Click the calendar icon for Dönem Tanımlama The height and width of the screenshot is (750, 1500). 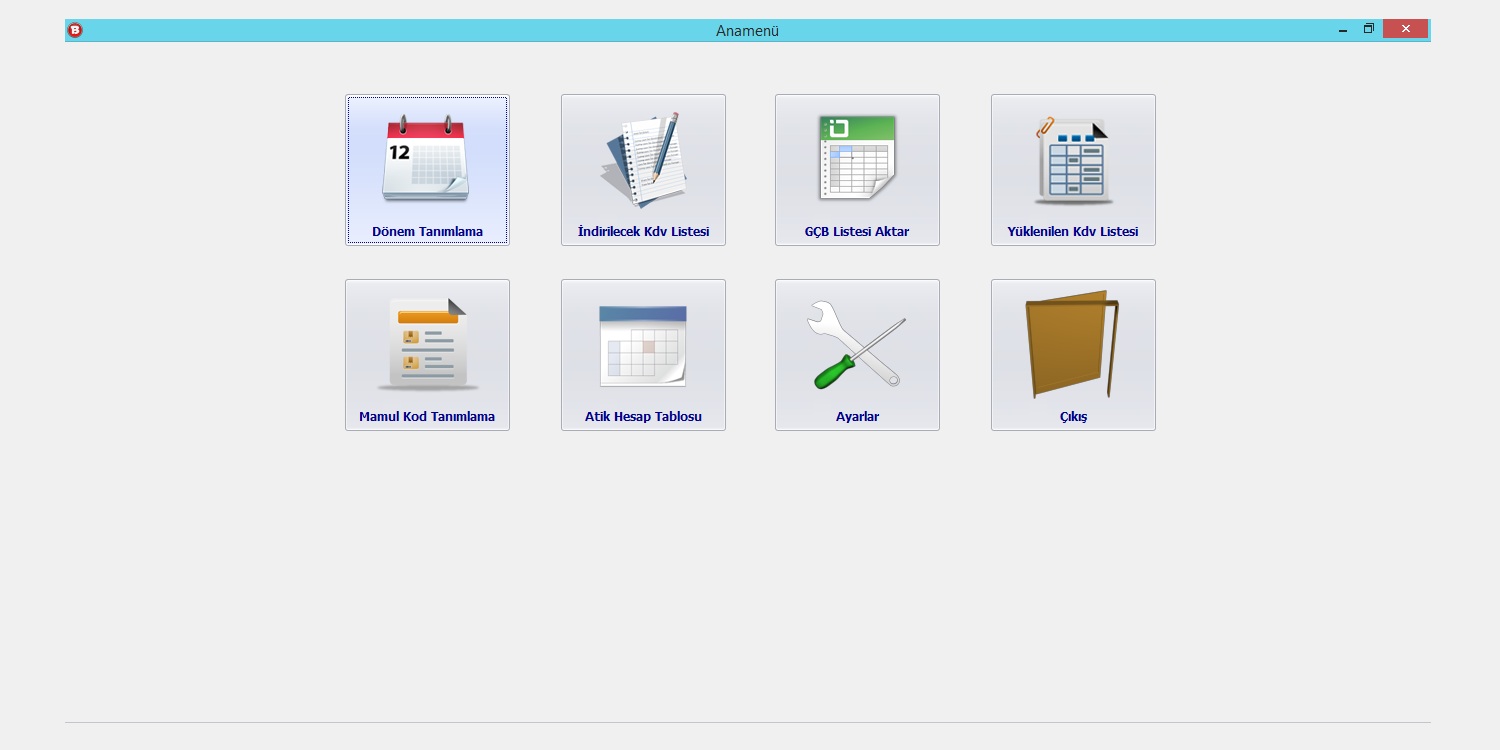click(426, 158)
